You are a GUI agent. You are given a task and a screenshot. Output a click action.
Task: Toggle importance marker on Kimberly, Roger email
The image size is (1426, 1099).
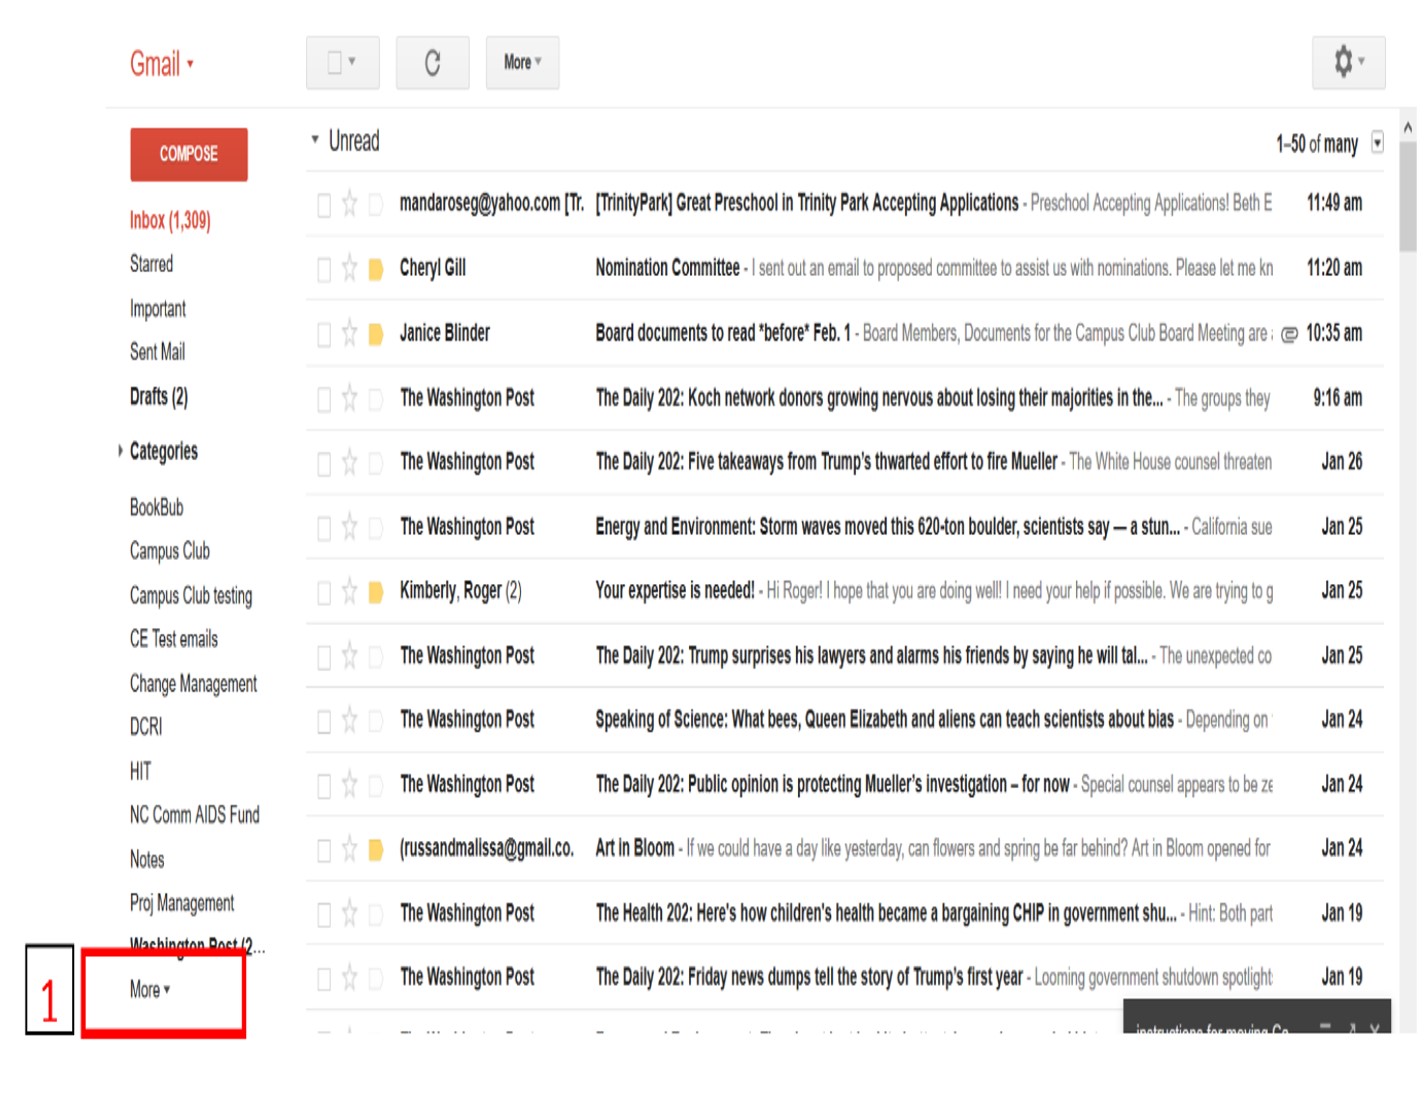click(x=376, y=592)
